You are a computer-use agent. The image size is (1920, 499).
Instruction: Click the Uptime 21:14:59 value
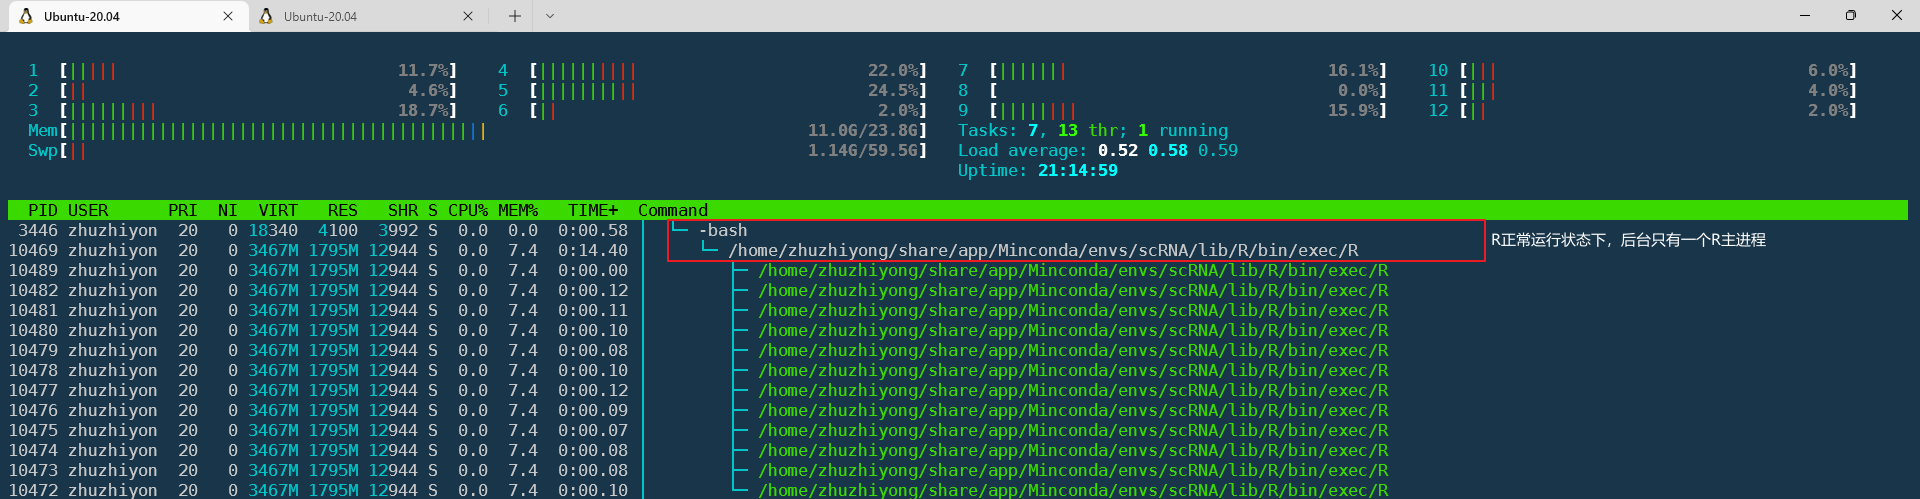[x=1078, y=170]
